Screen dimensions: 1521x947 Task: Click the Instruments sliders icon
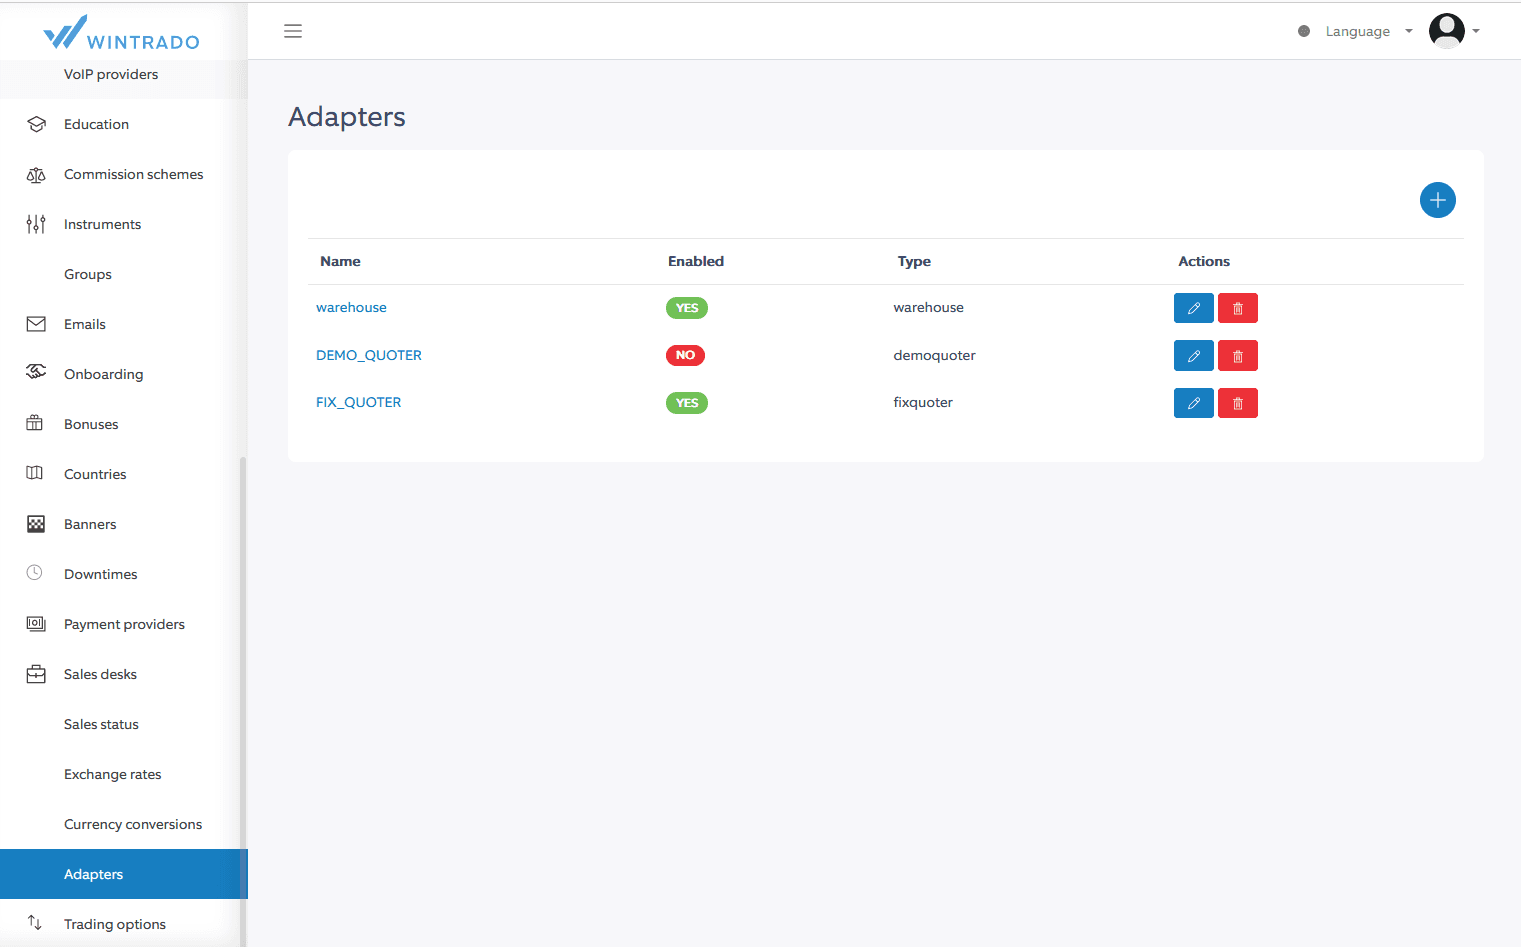click(x=36, y=224)
